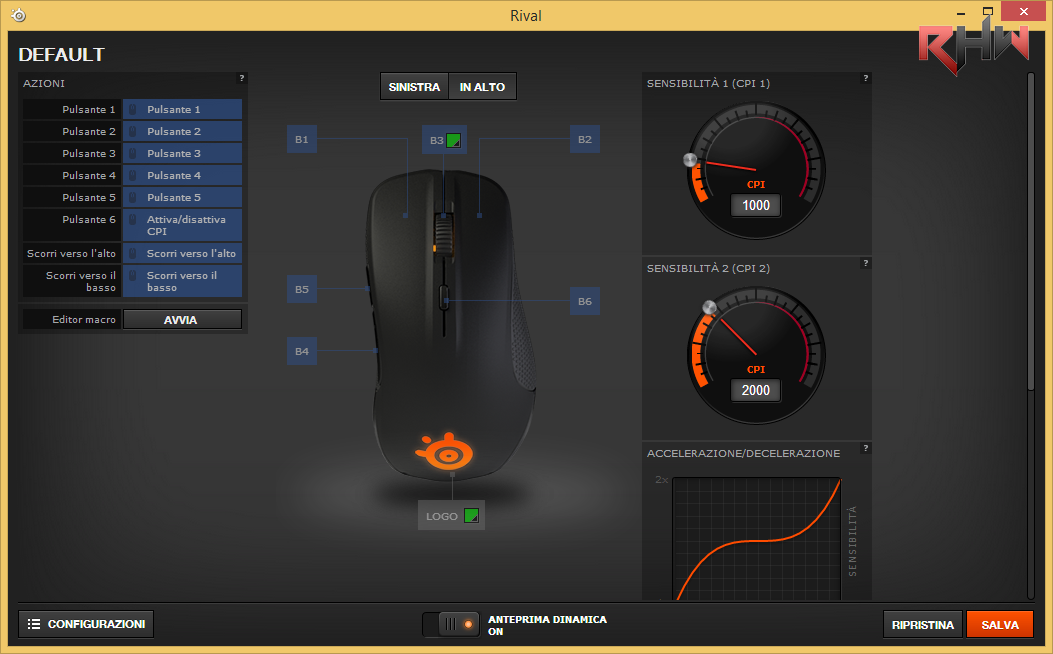This screenshot has width=1053, height=654.
Task: Switch to the SINISTRA mouse view
Action: [x=414, y=87]
